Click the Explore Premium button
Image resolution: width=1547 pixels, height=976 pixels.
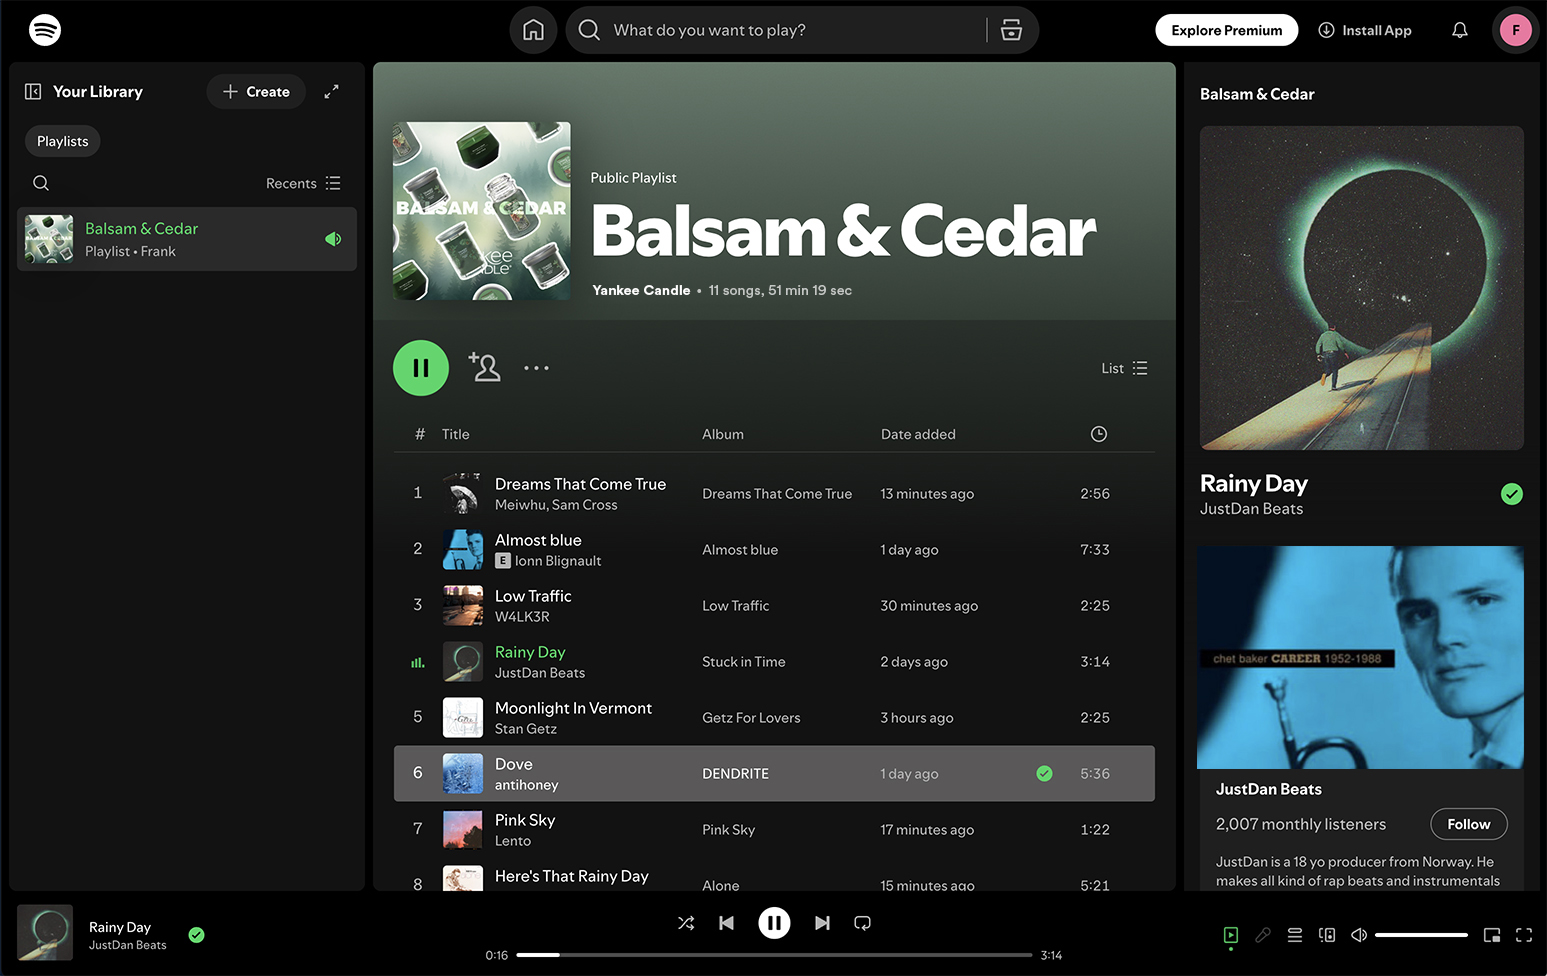tap(1226, 30)
